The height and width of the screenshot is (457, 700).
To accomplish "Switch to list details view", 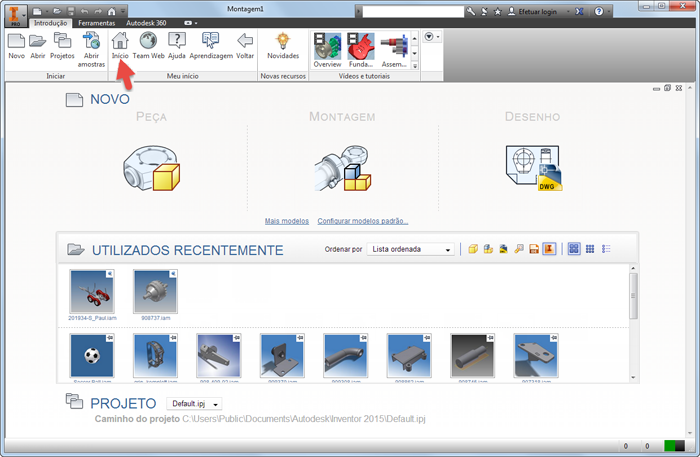I will (x=606, y=249).
